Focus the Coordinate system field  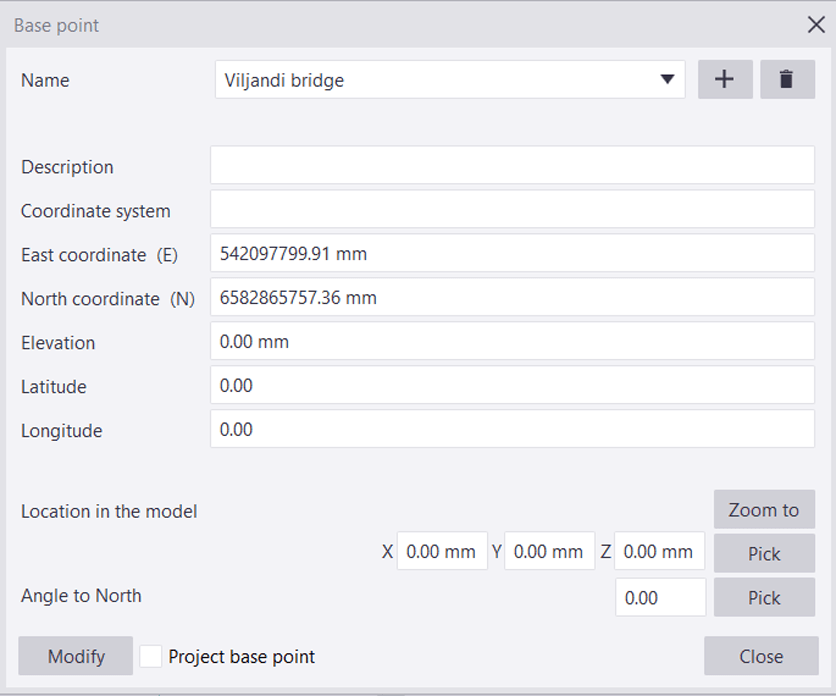[512, 209]
